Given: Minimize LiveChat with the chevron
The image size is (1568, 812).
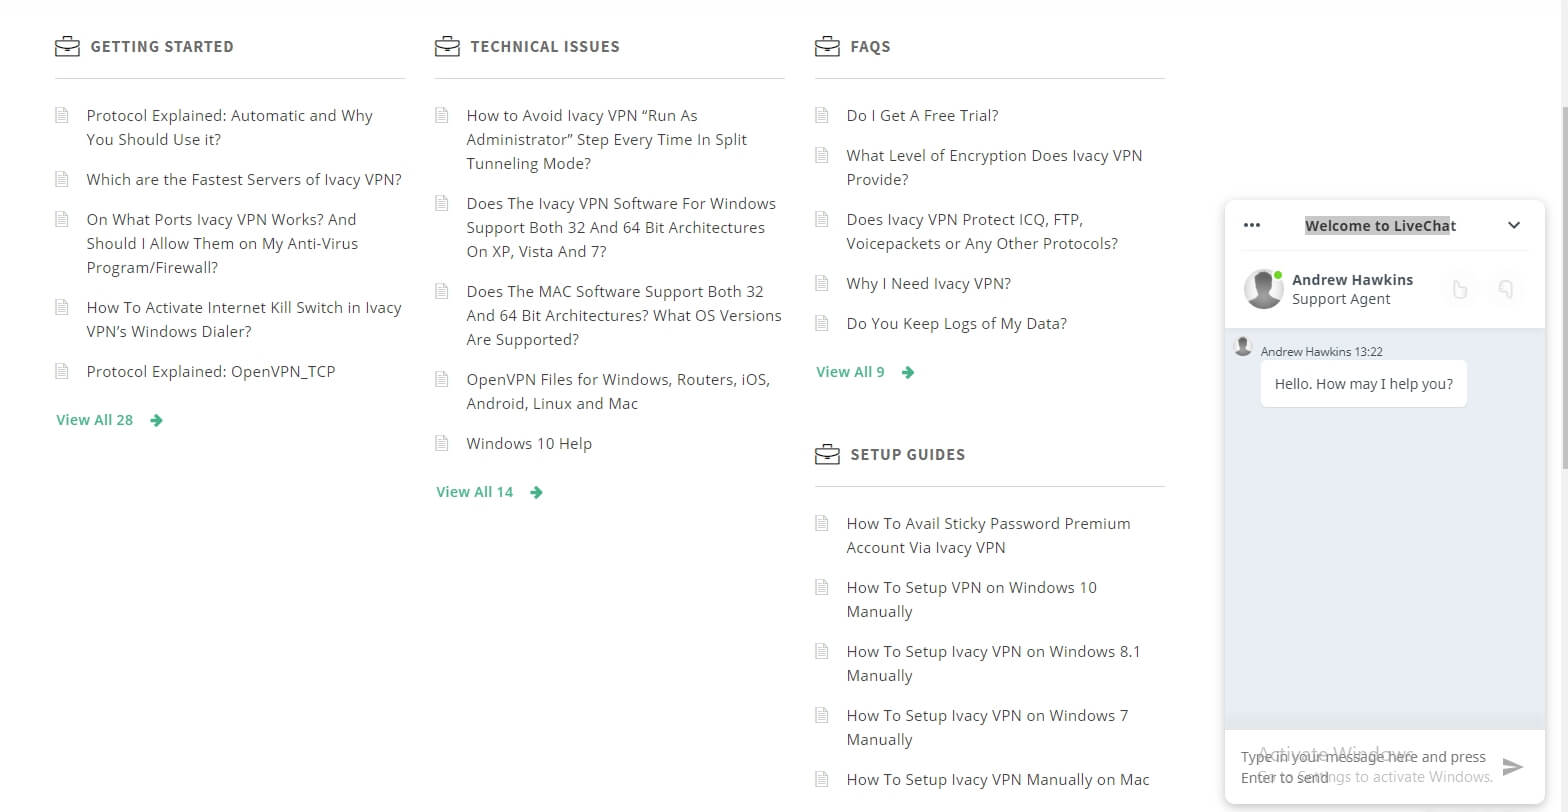Looking at the screenshot, I should point(1514,225).
